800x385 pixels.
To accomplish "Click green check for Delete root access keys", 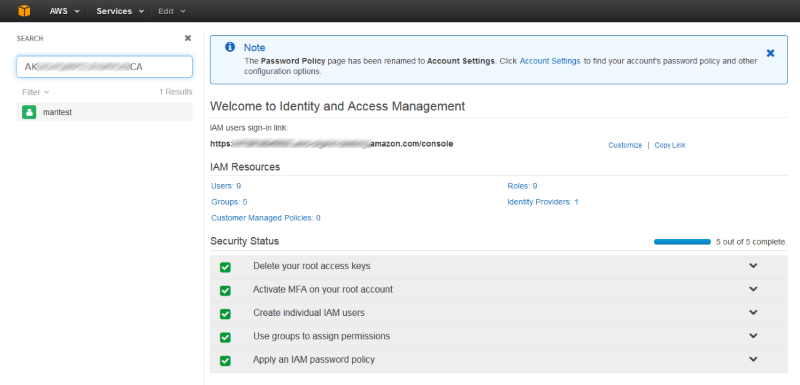I will (225, 267).
